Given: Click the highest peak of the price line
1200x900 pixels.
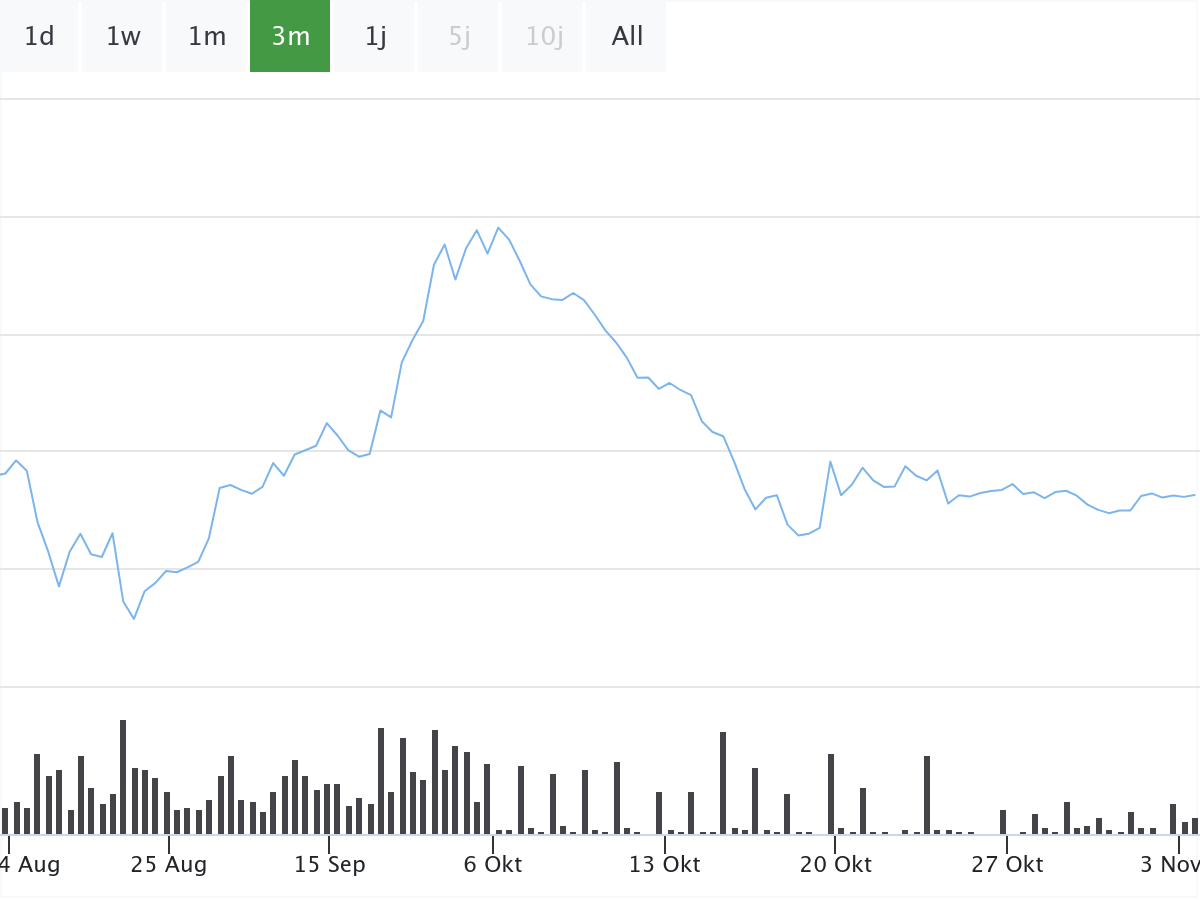Looking at the screenshot, I should [x=498, y=228].
